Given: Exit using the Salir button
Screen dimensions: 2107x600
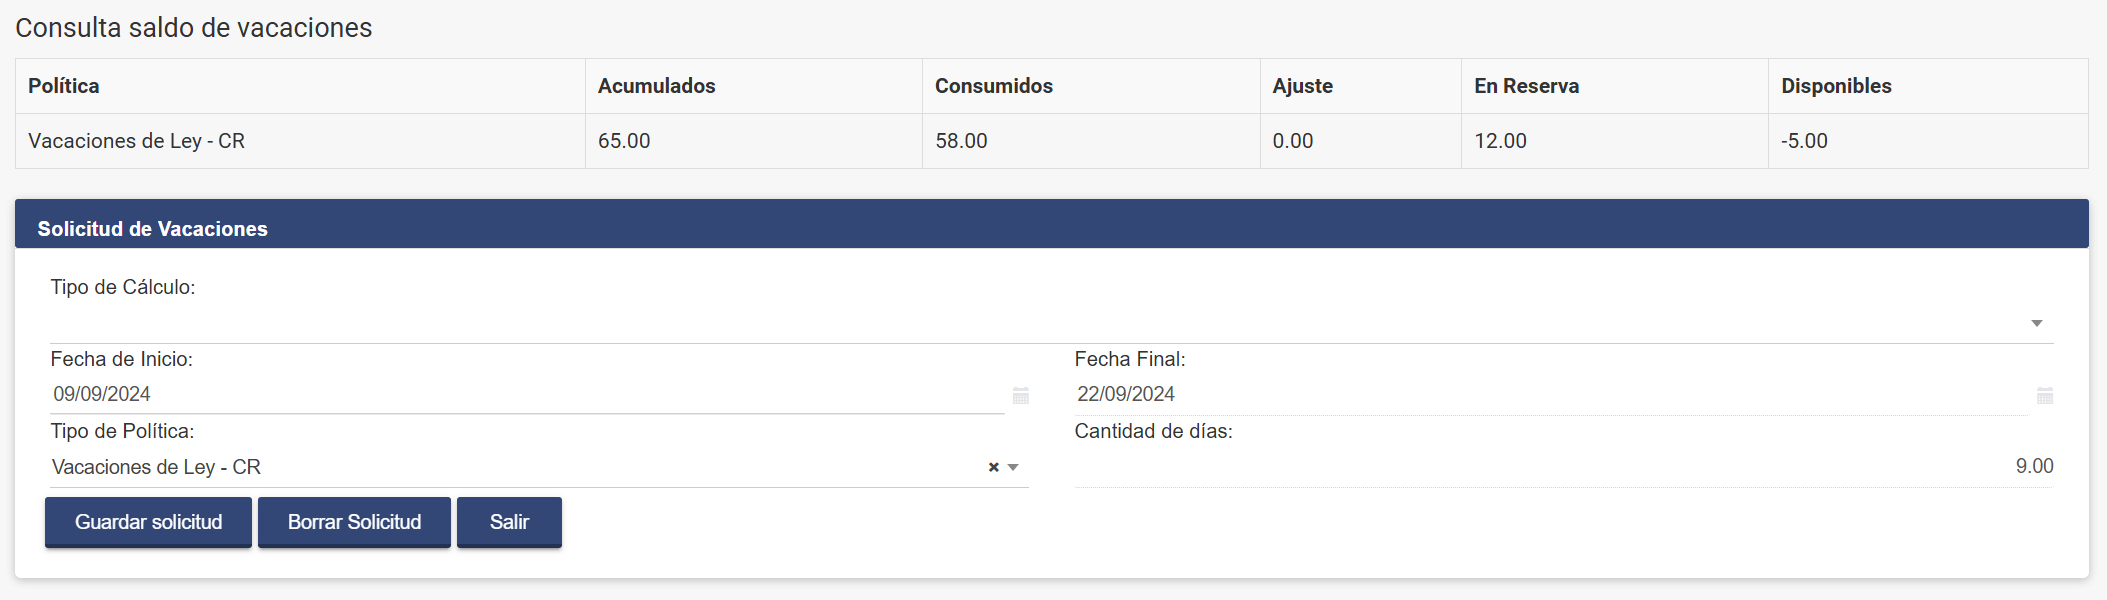Looking at the screenshot, I should [x=509, y=522].
